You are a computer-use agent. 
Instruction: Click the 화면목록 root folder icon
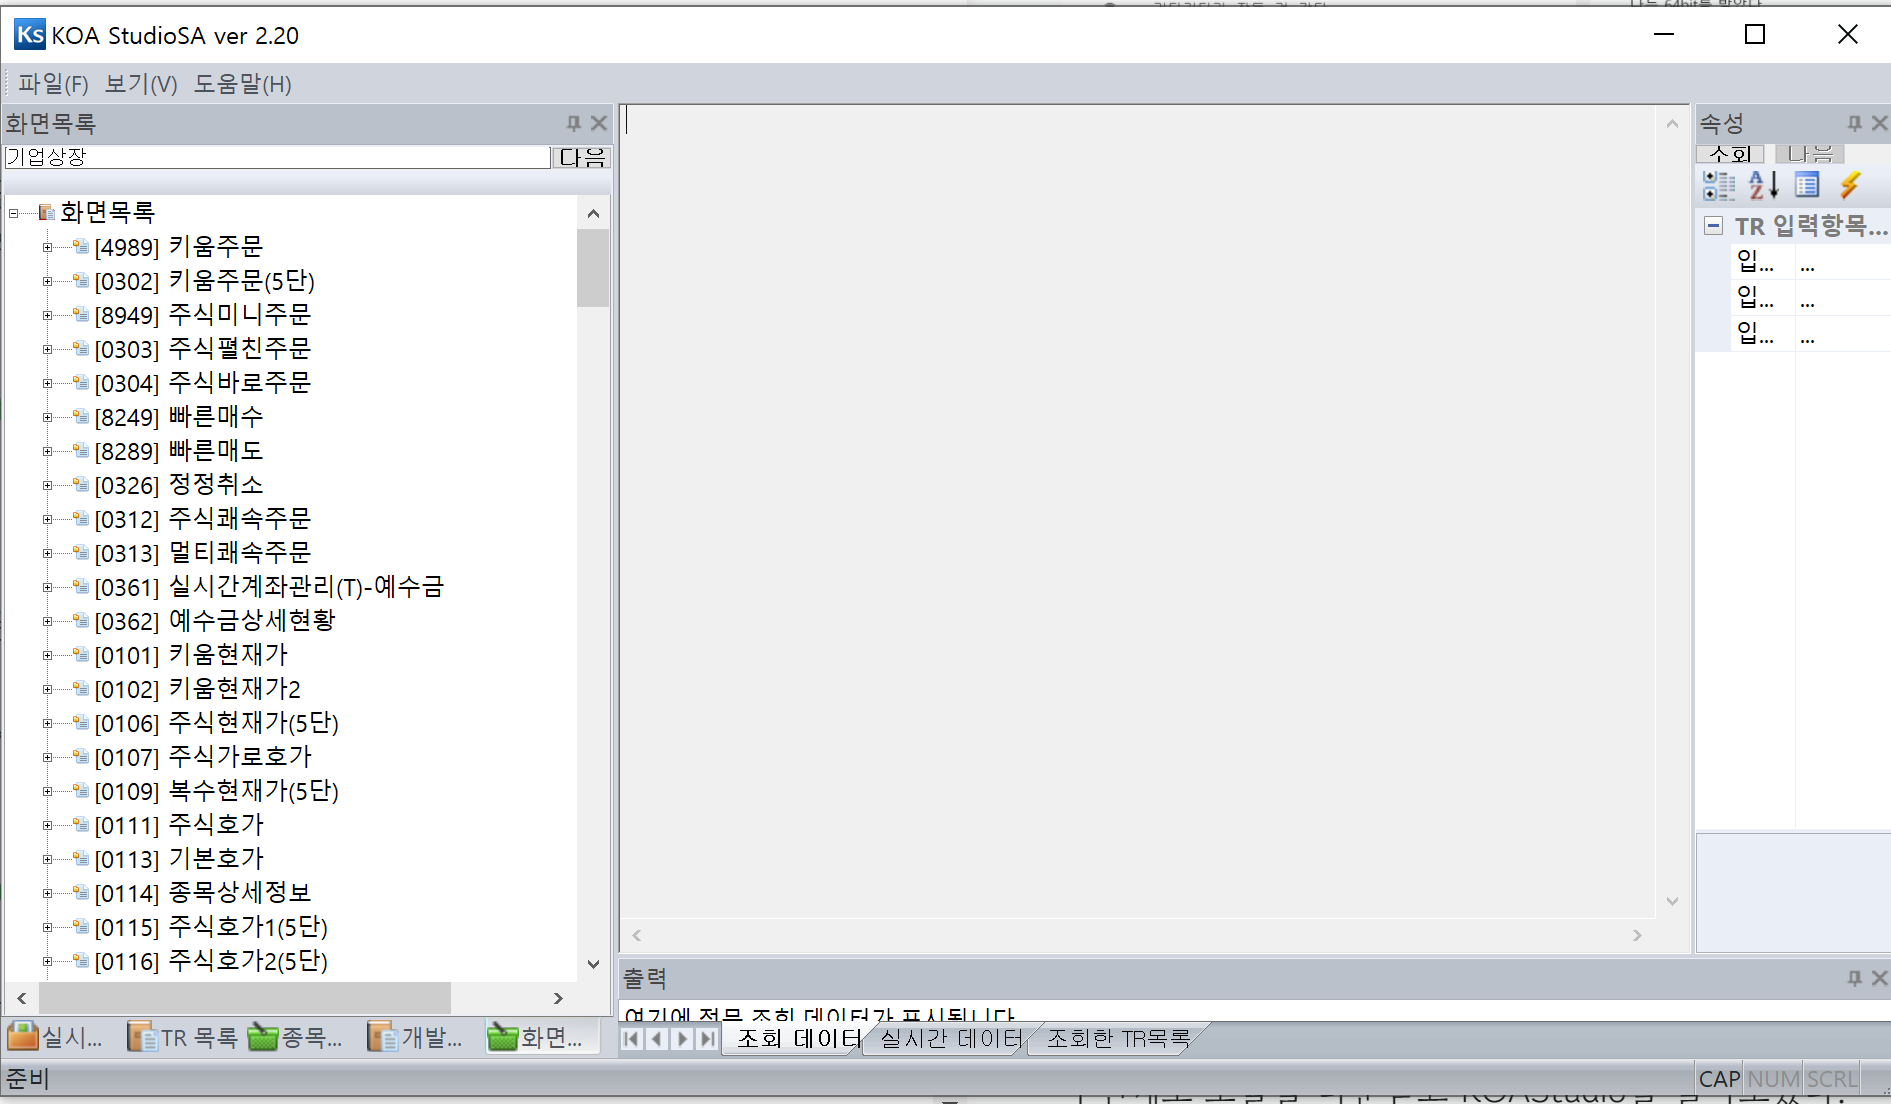point(46,212)
